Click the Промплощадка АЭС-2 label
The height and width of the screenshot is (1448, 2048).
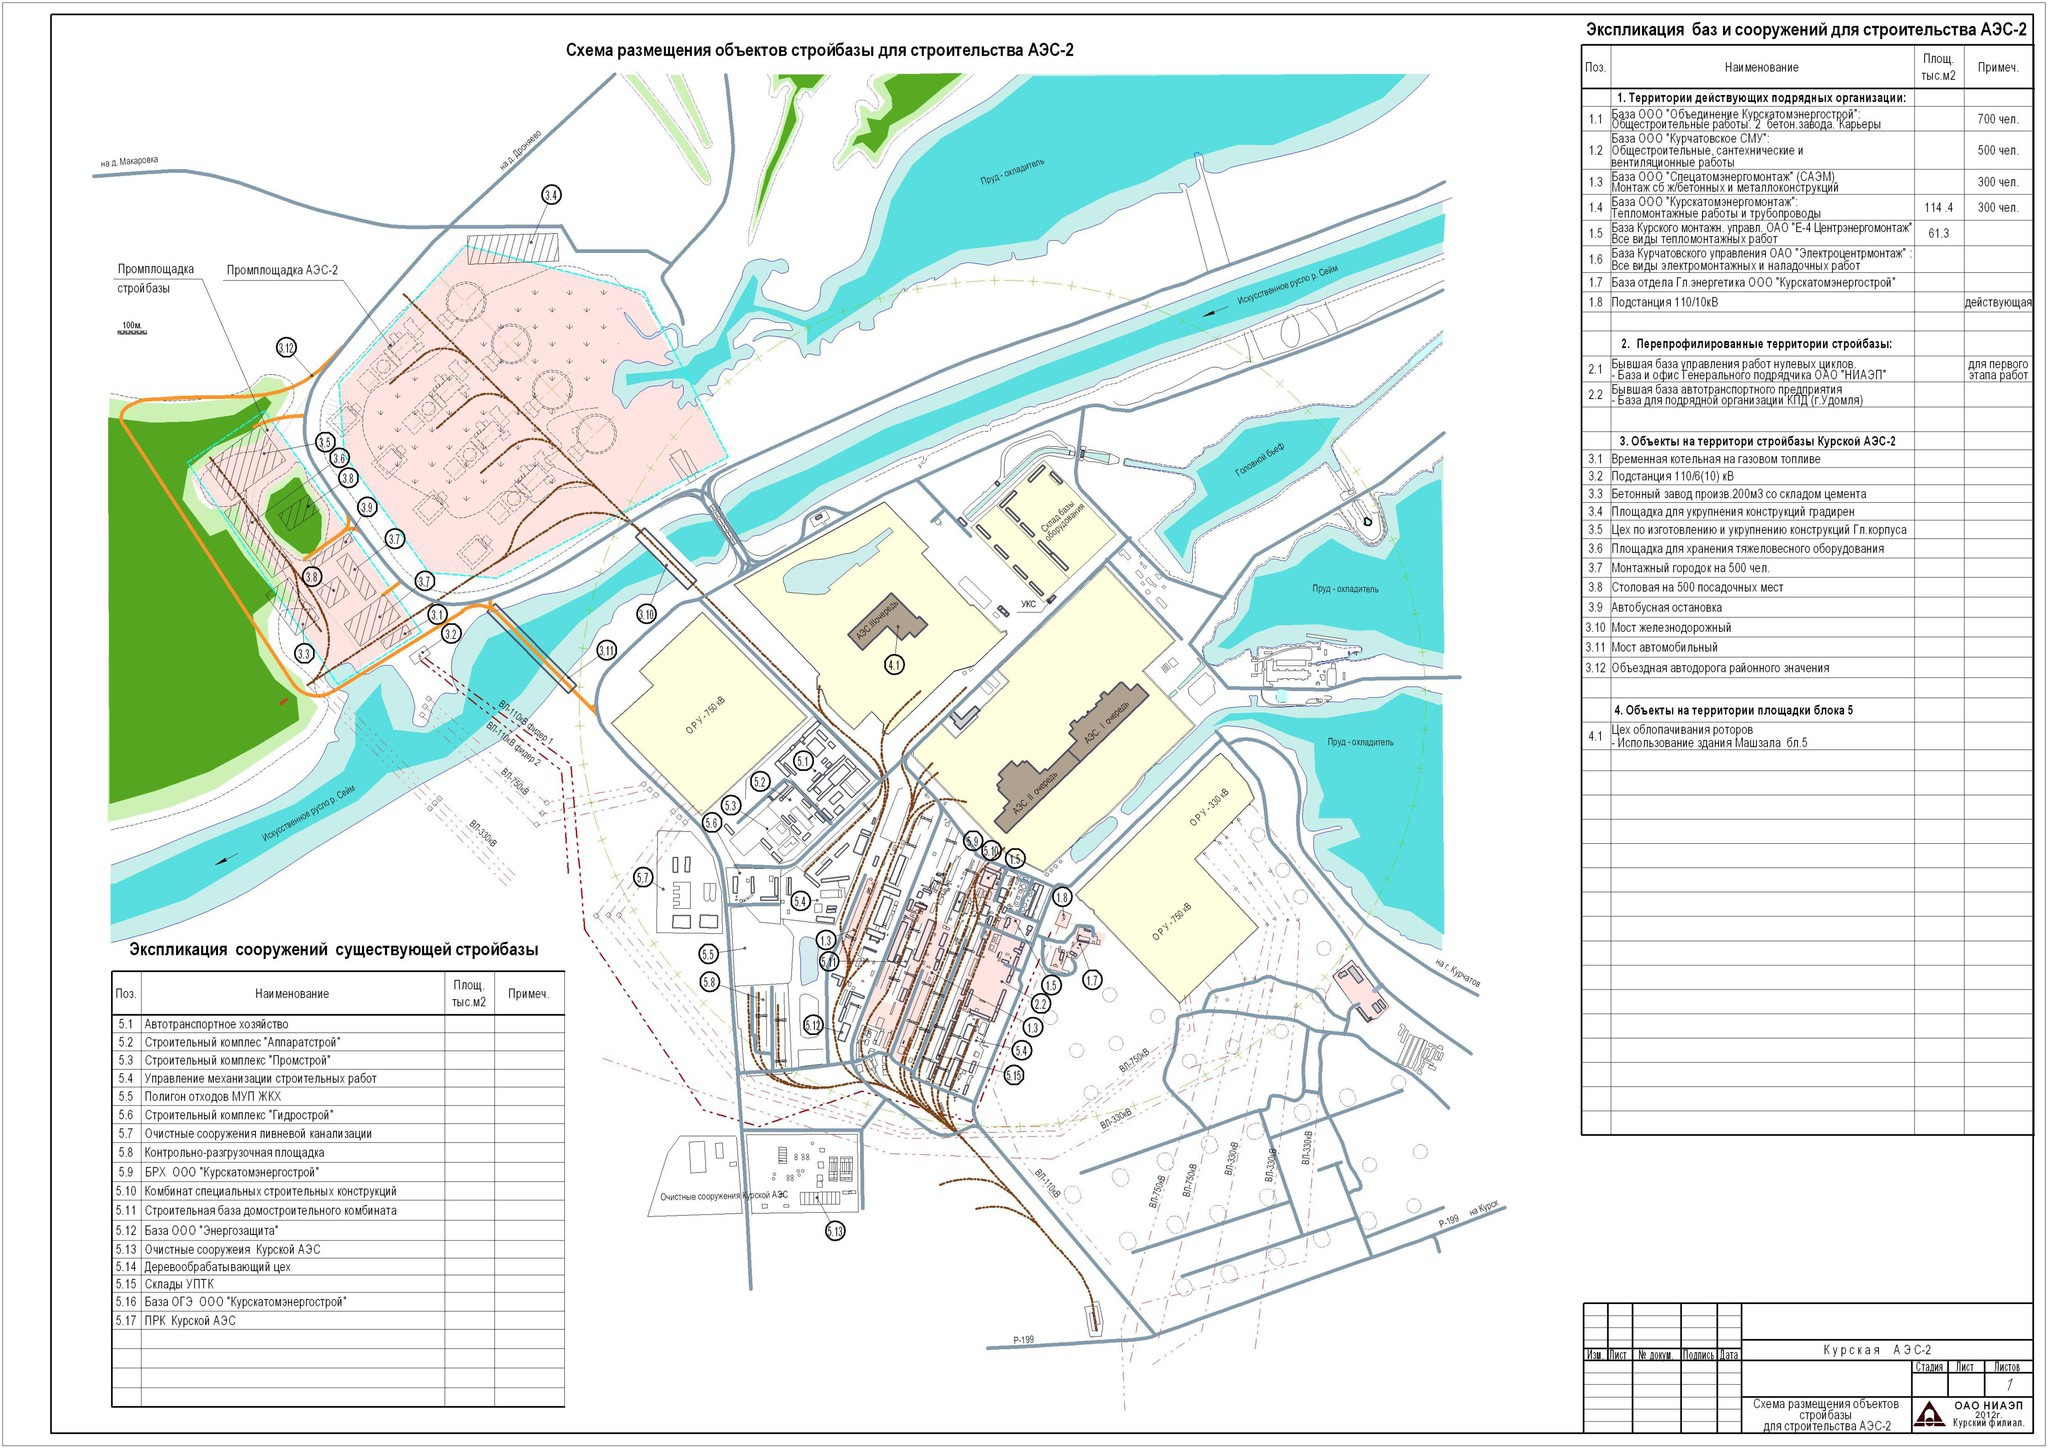click(x=282, y=270)
